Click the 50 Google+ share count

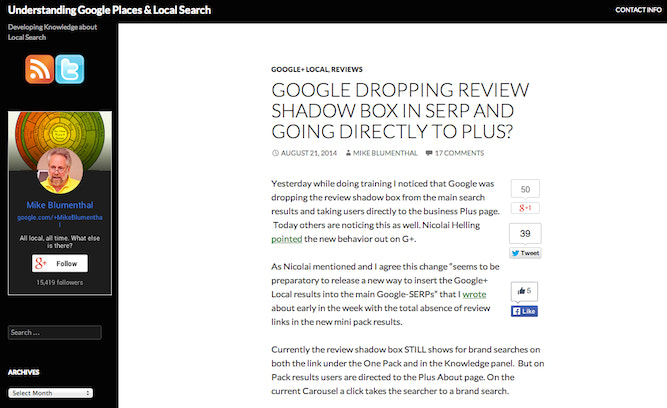point(525,189)
